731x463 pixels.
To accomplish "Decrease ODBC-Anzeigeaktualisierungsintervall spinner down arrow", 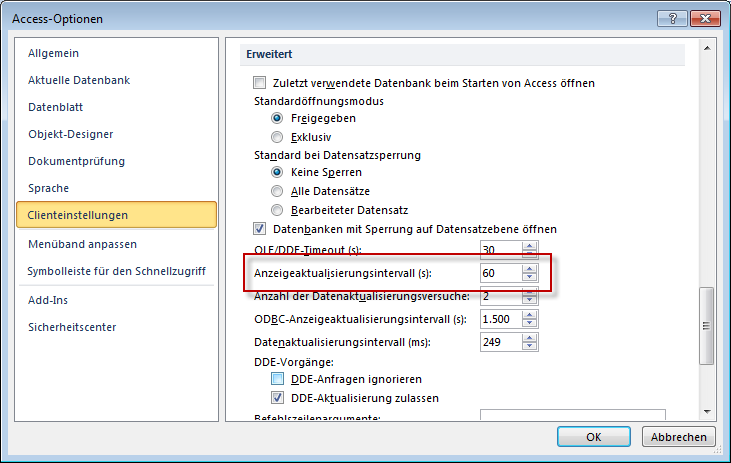I will tap(529, 324).
